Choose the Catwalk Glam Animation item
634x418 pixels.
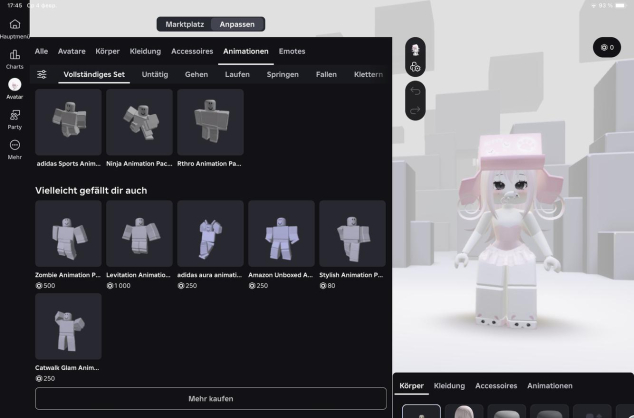[x=68, y=326]
